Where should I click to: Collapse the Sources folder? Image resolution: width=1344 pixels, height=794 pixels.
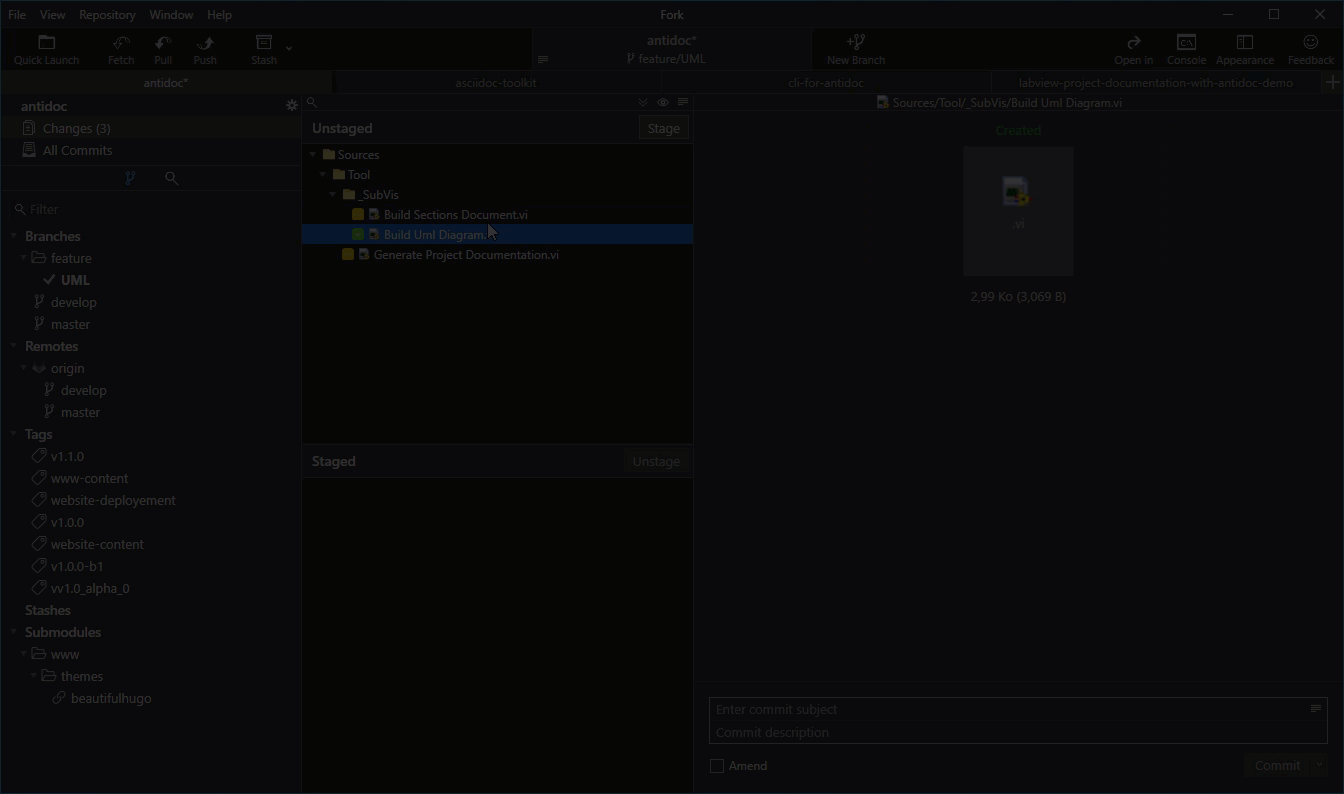(x=313, y=155)
